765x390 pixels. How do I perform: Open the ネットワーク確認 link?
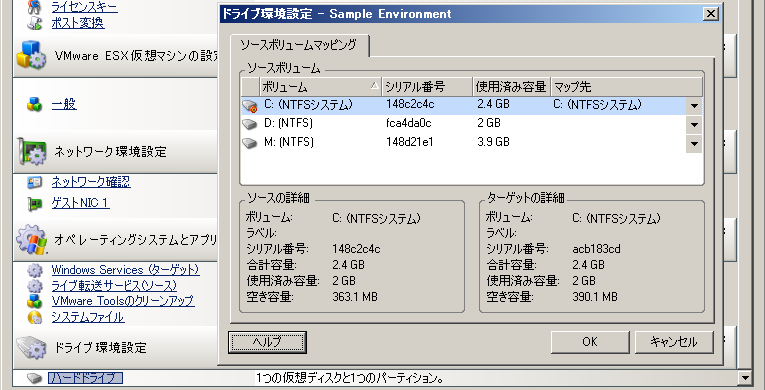(91, 182)
